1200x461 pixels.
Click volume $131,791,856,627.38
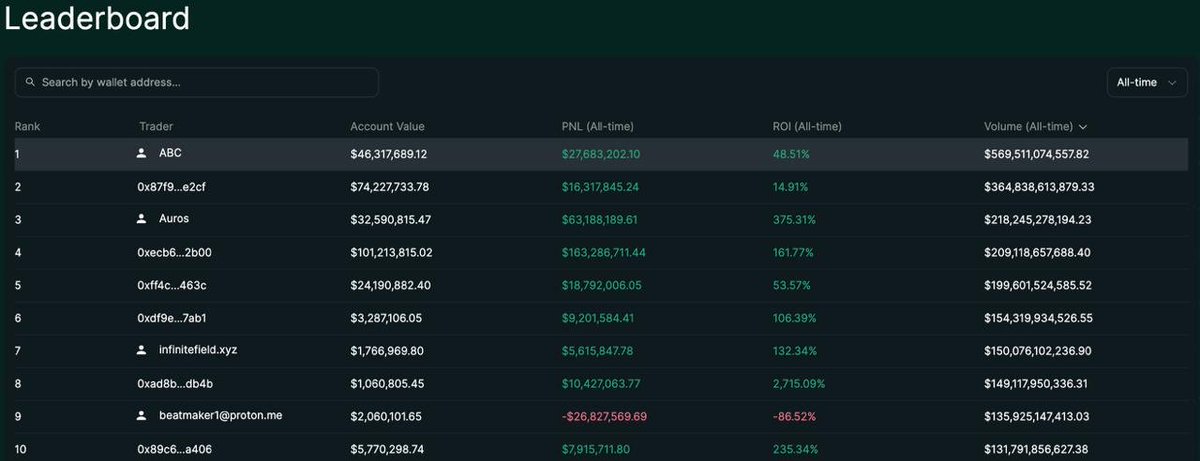point(1036,450)
